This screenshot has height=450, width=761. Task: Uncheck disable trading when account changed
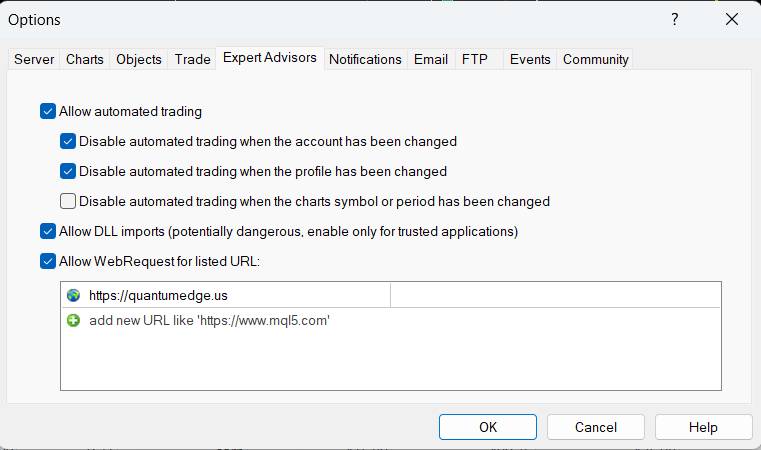pyautogui.click(x=68, y=142)
